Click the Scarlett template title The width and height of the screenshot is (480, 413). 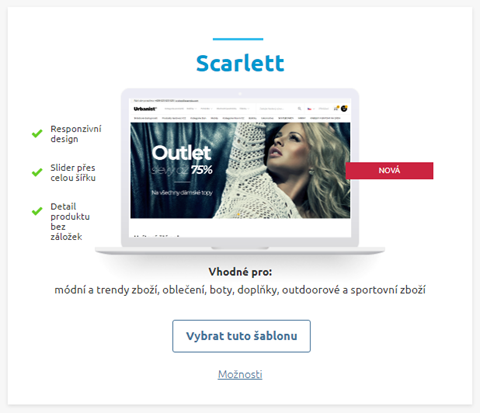coord(240,63)
